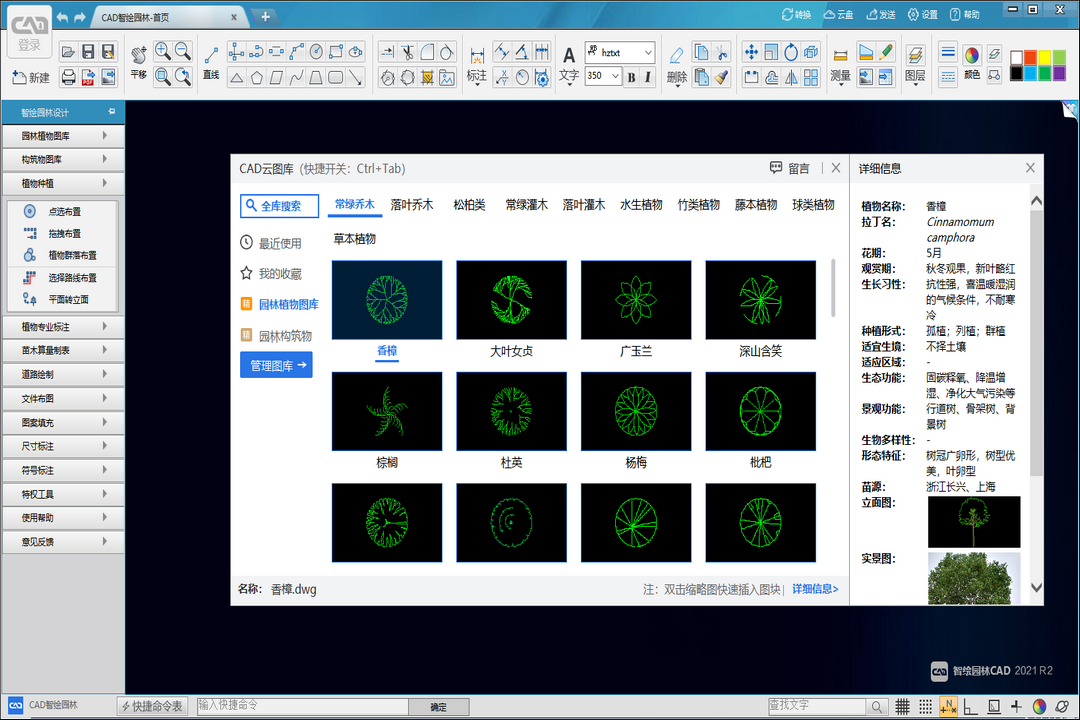
Task: Click the 测量 measure tool
Action: 840,62
